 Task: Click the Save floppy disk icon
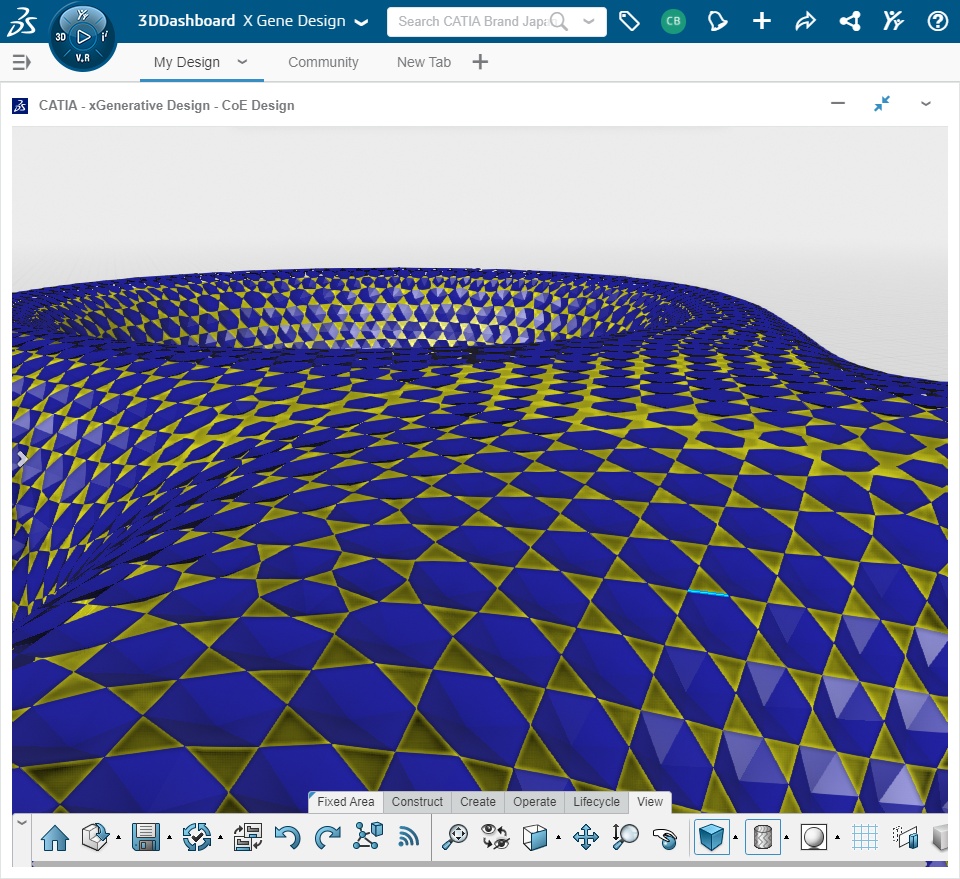pos(146,837)
